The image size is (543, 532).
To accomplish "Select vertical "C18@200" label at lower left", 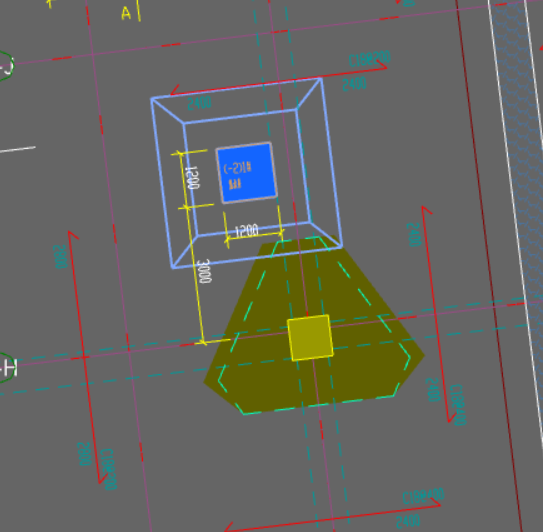I will point(109,469).
